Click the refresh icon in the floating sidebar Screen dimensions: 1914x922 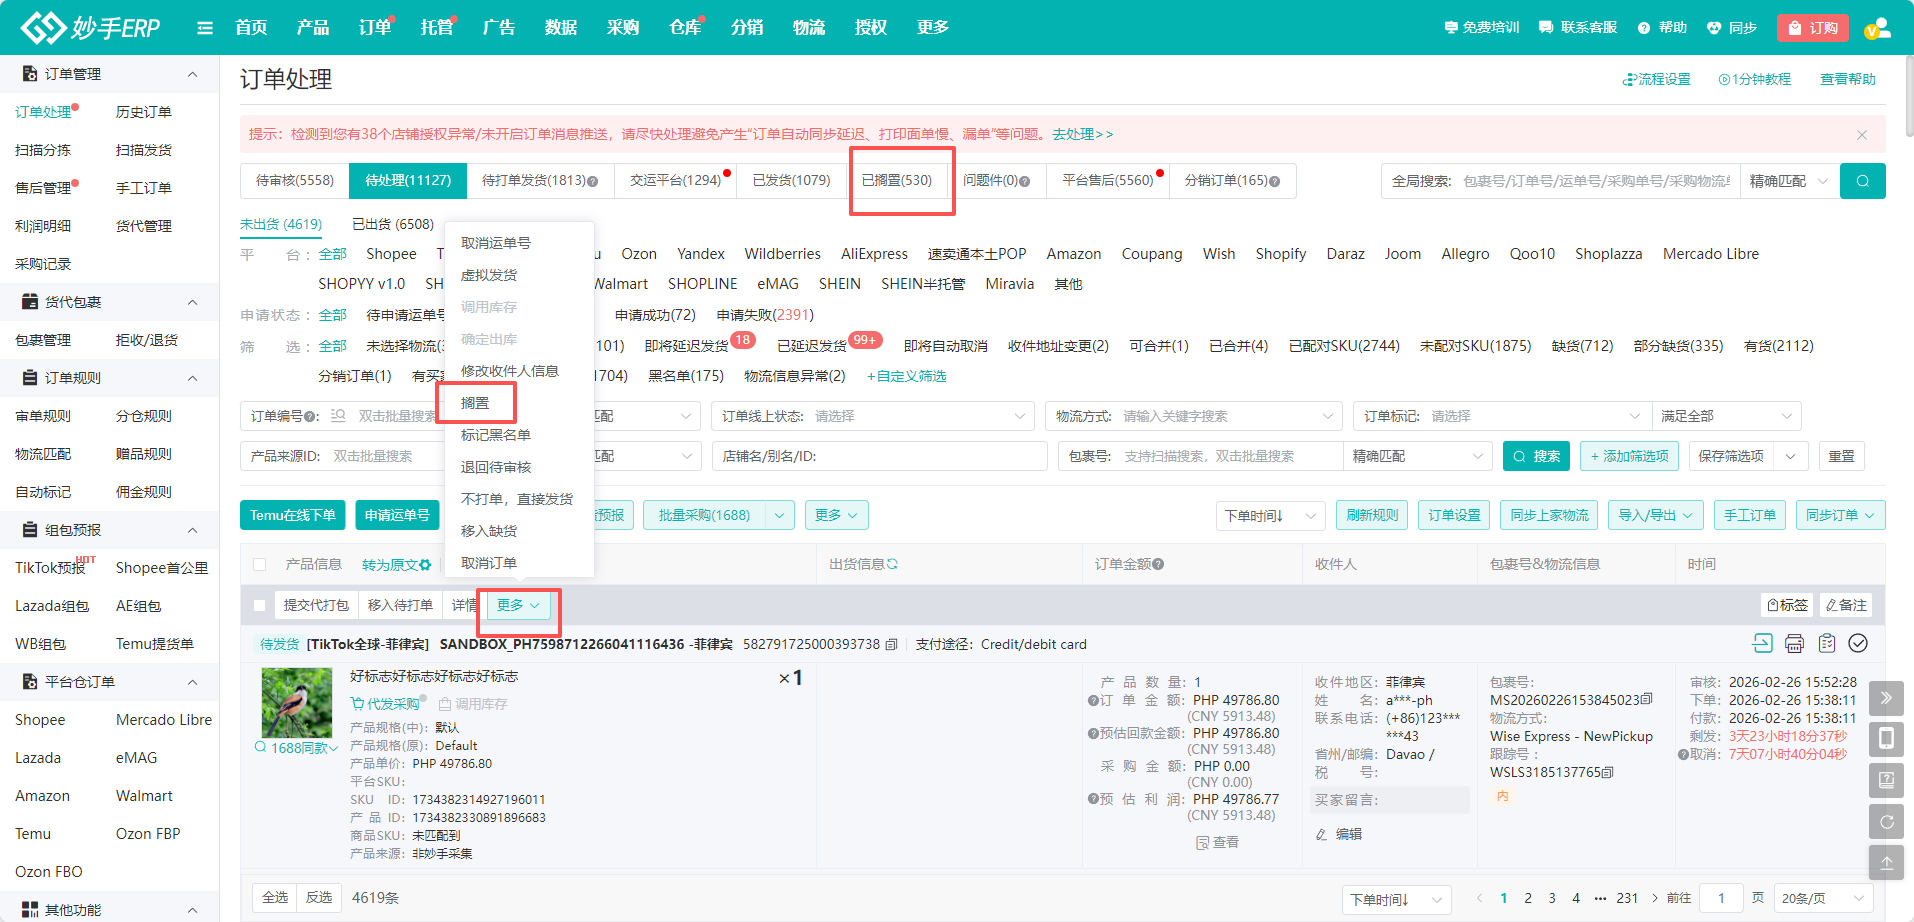click(x=1886, y=822)
